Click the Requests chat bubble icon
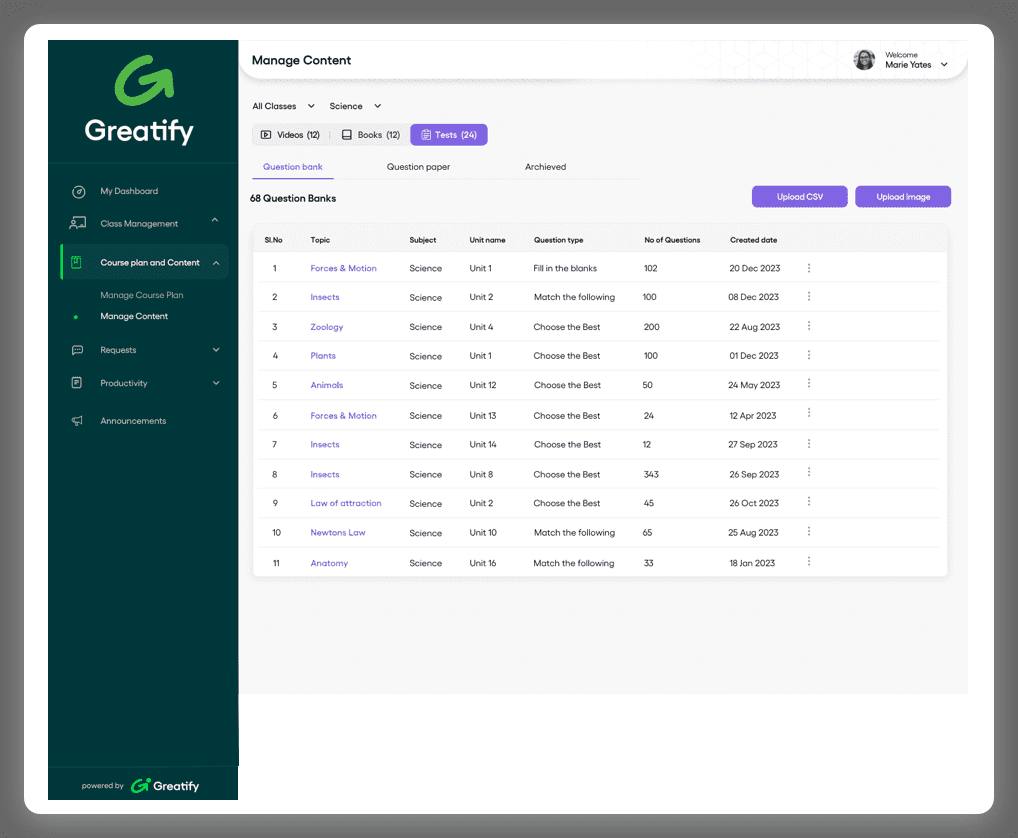1018x838 pixels. [78, 350]
